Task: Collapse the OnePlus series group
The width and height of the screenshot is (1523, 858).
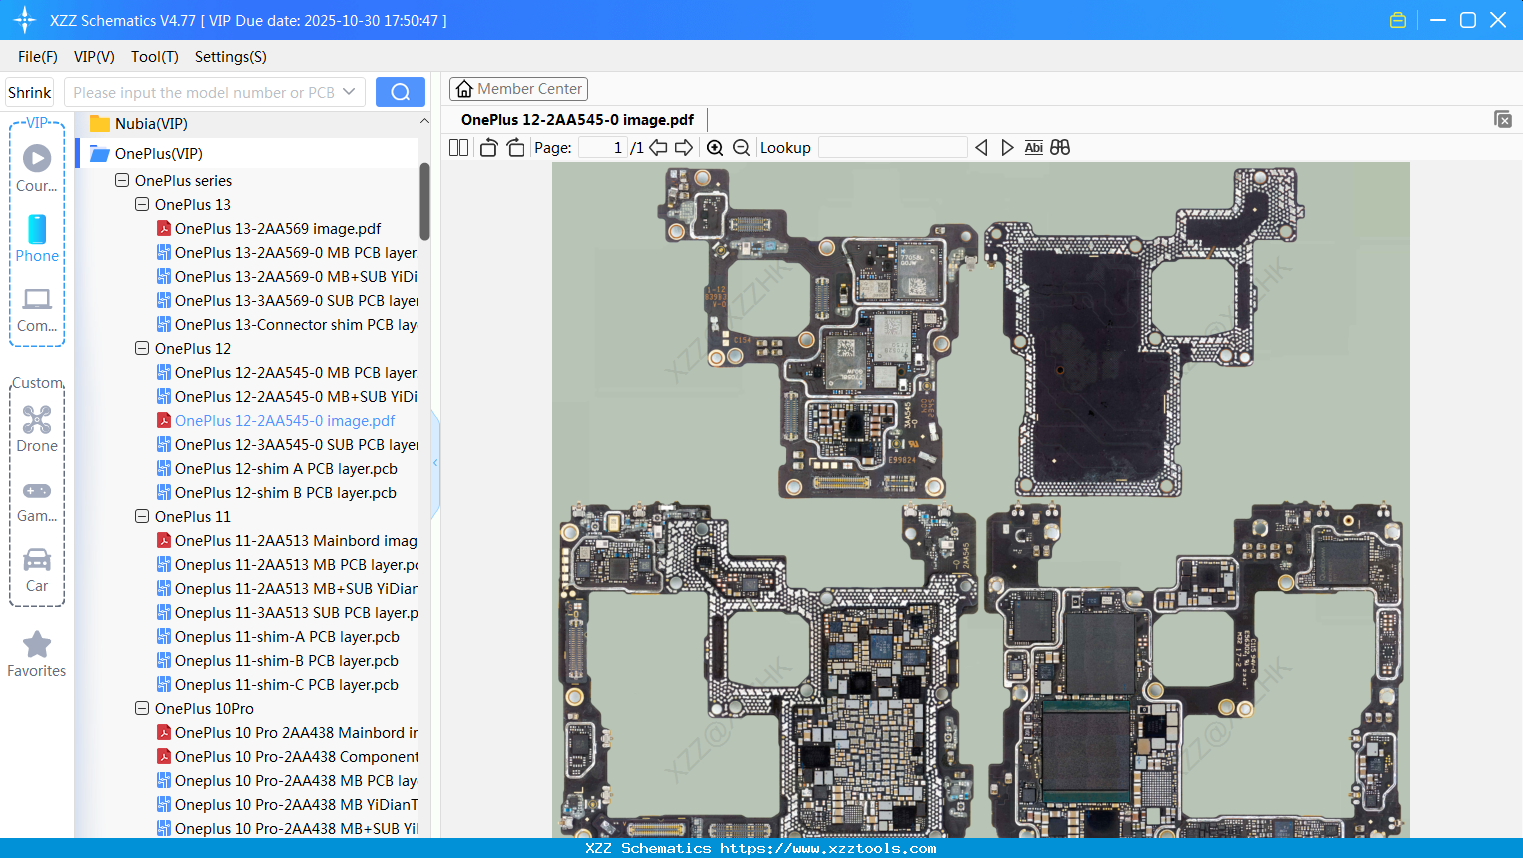Action: [x=121, y=180]
